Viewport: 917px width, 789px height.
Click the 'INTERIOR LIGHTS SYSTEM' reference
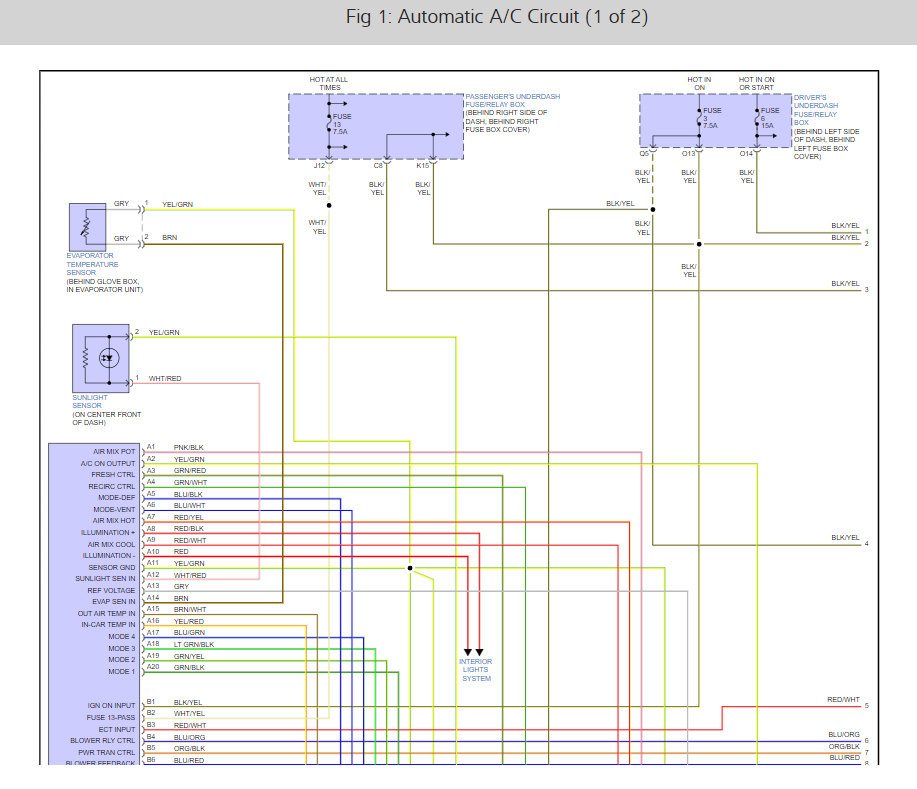tap(475, 670)
